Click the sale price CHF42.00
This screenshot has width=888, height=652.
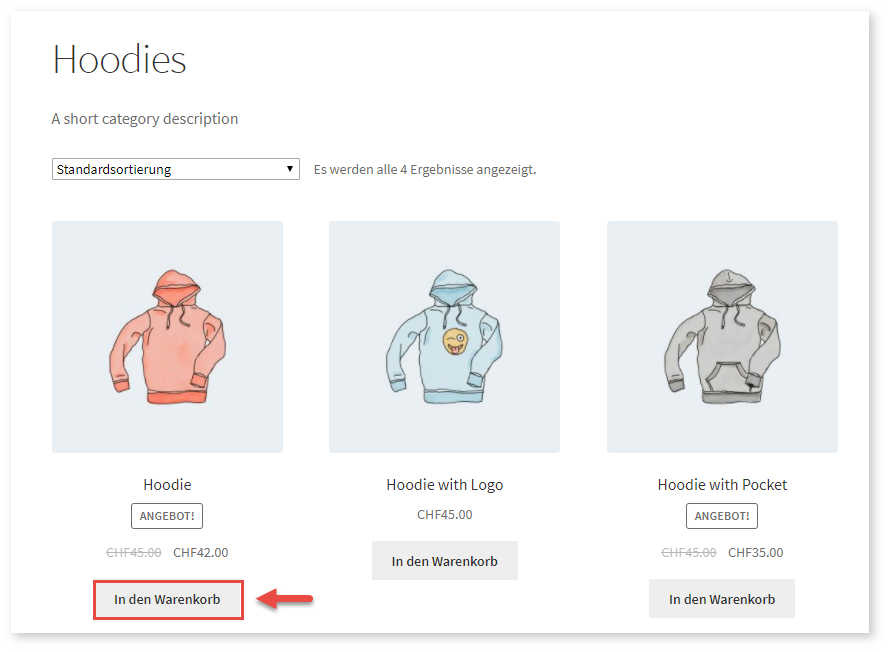tap(200, 553)
